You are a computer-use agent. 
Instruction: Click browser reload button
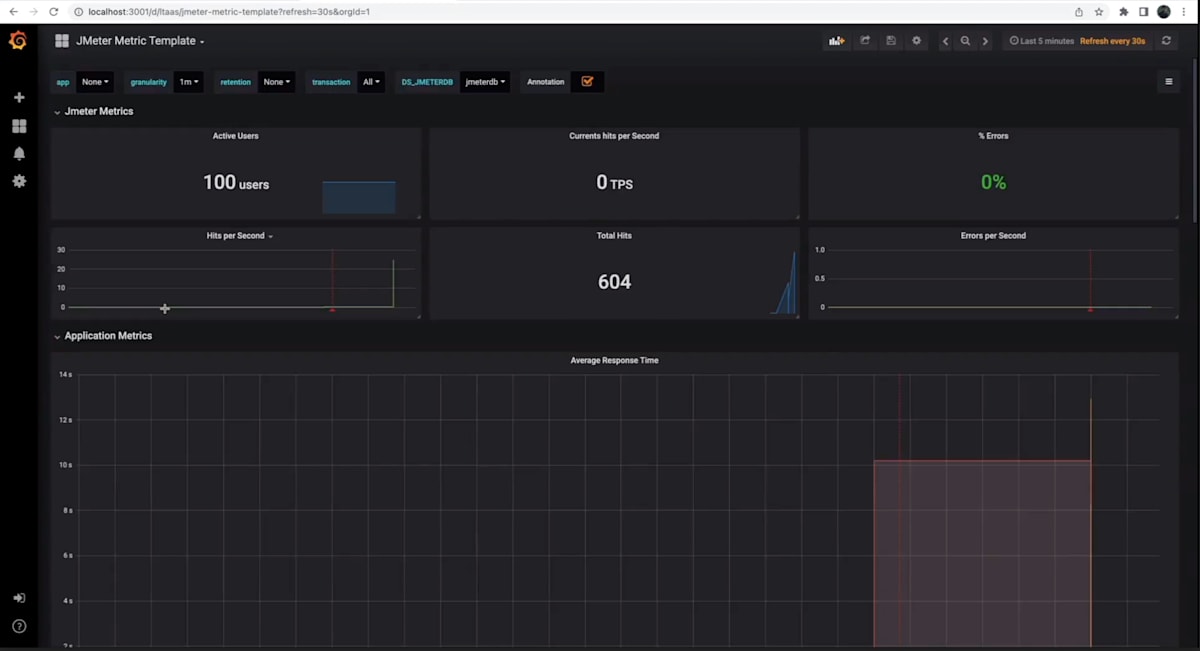point(55,12)
